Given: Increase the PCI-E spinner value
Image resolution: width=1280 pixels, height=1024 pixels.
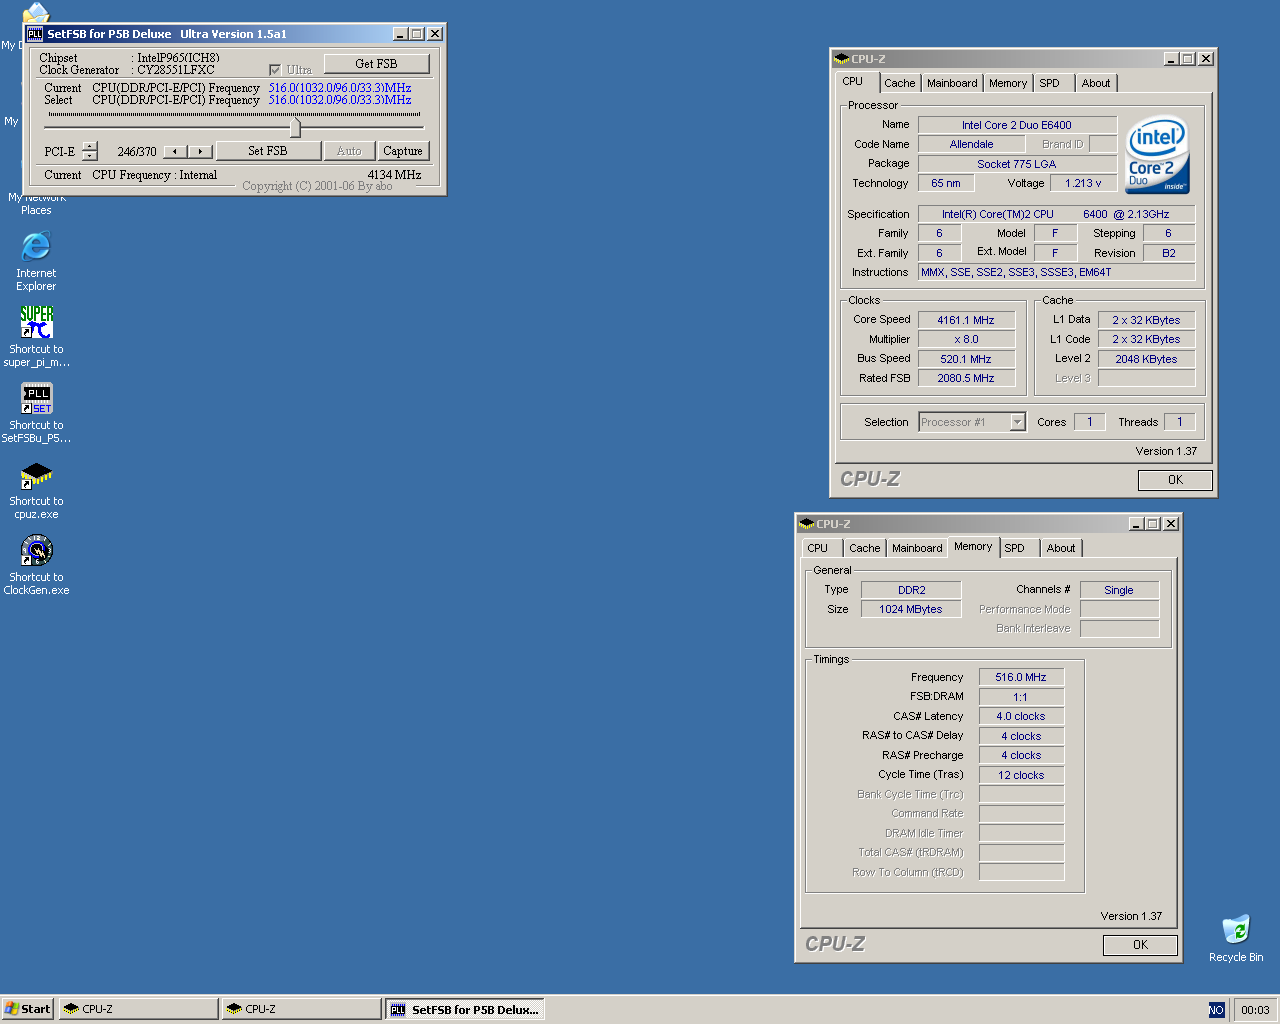Looking at the screenshot, I should point(90,146).
